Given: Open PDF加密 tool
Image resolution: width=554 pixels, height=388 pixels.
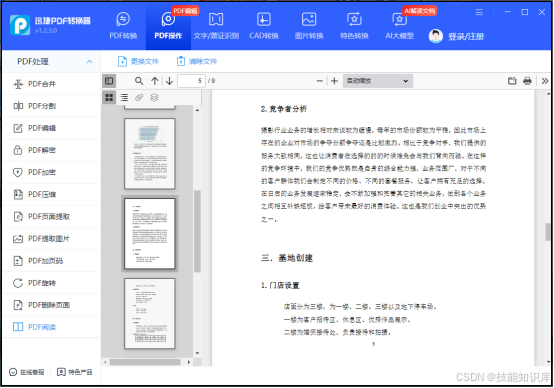Looking at the screenshot, I should pyautogui.click(x=51, y=172).
